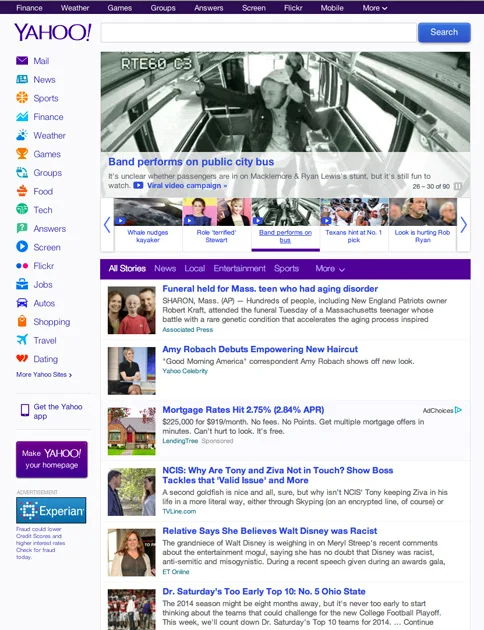Click Make Yahoo your homepage button
Image resolution: width=484 pixels, height=630 pixels.
52,459
